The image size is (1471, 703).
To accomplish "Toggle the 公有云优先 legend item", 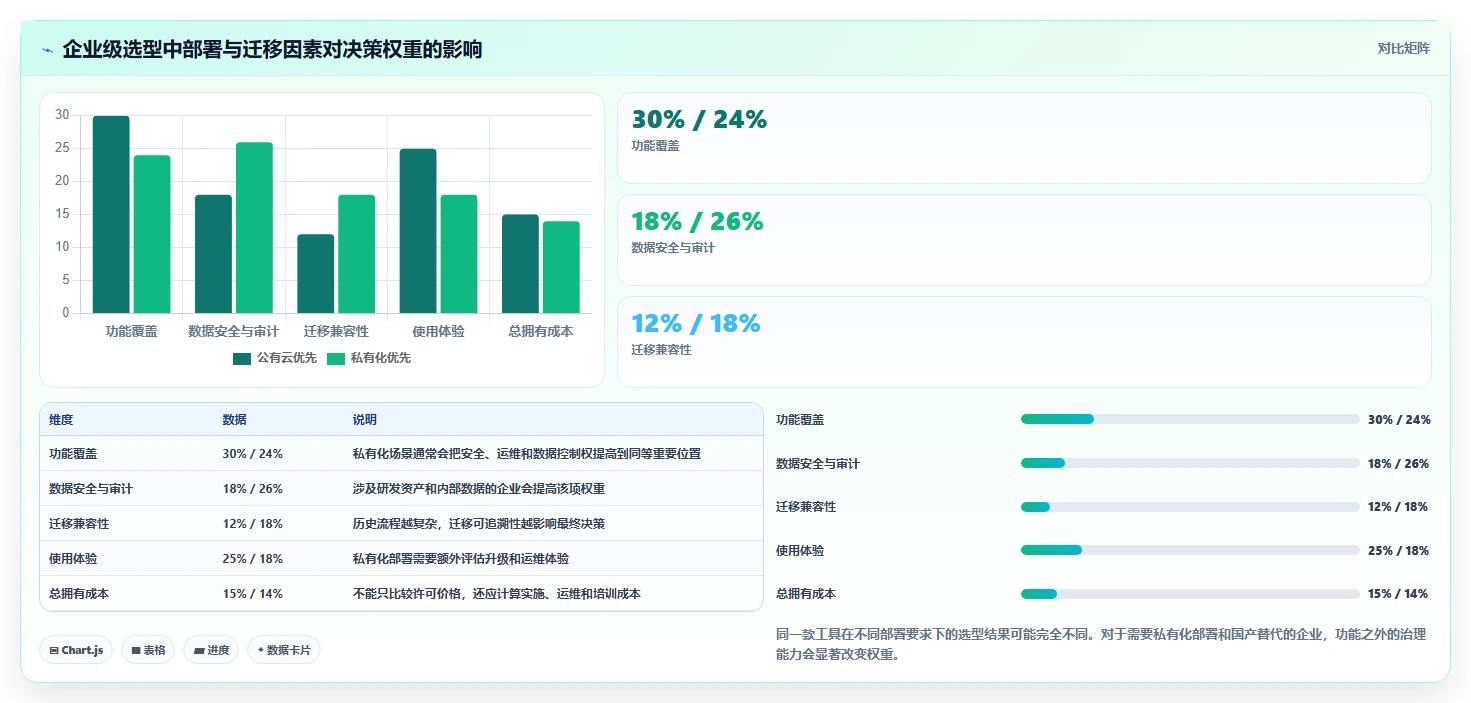I will [275, 358].
